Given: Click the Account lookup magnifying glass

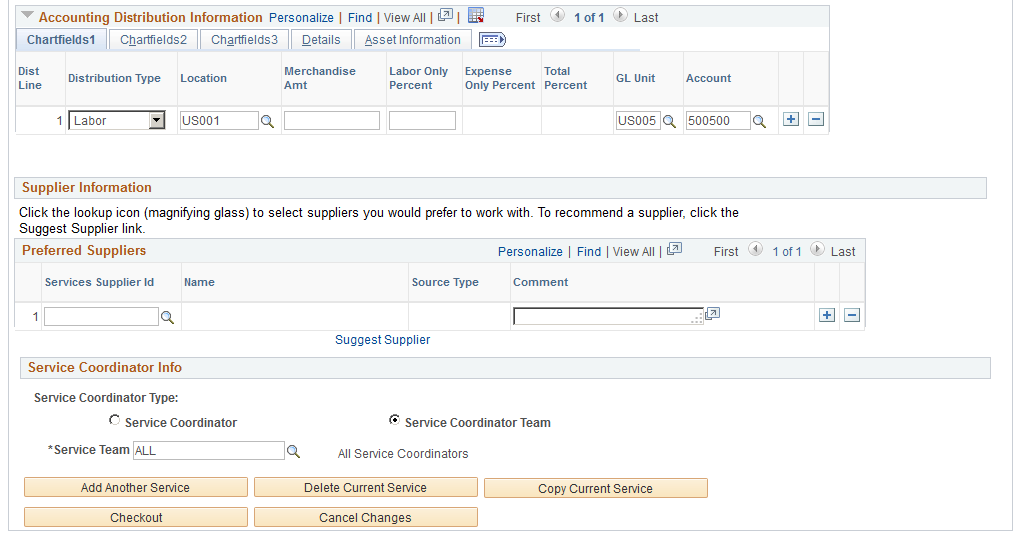Looking at the screenshot, I should tap(759, 121).
